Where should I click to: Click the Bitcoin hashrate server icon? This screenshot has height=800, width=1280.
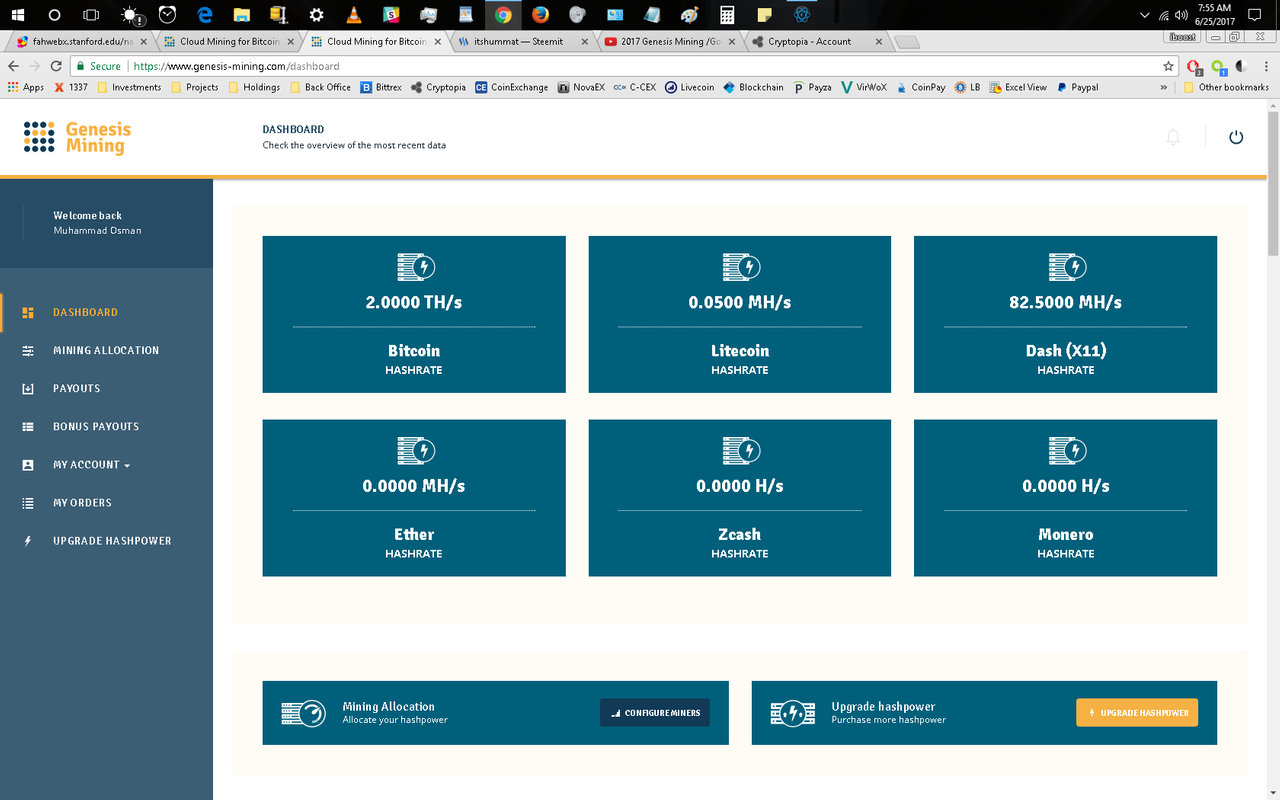click(x=414, y=267)
